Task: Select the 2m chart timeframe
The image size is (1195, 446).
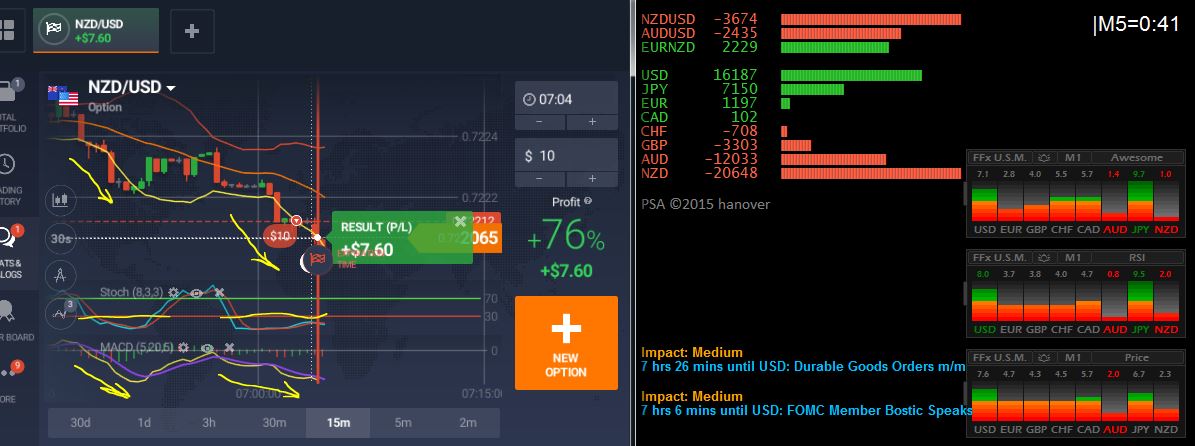Action: [x=467, y=423]
